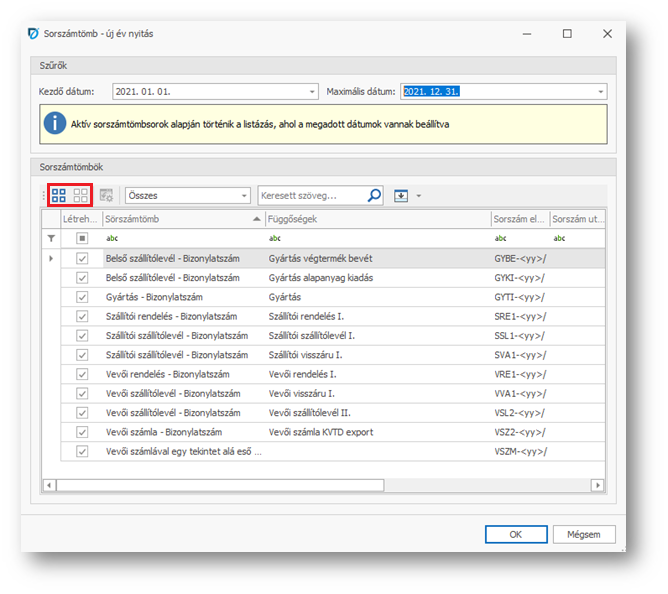Click the filter funnel icon in grid
Viewport: 668px width, 594px height.
click(52, 238)
